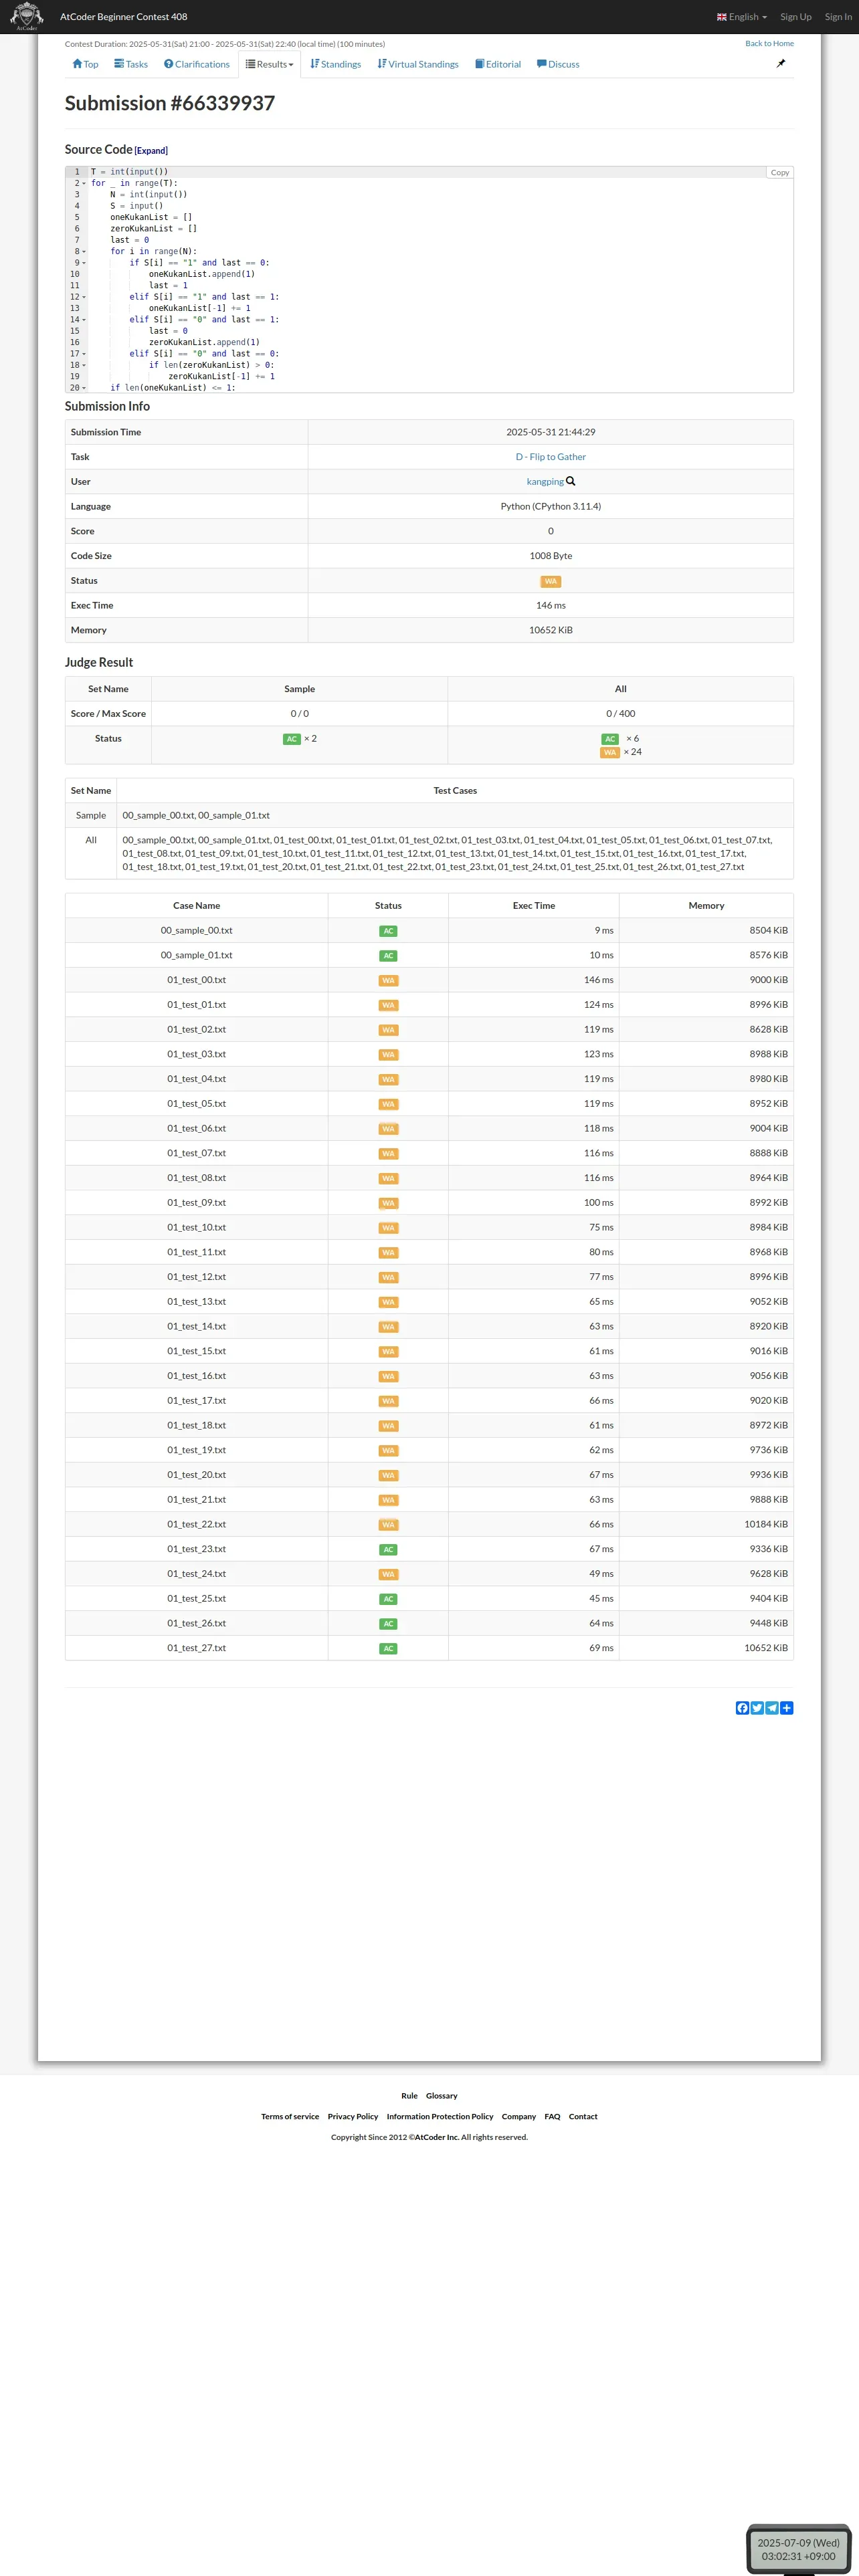859x2576 pixels.
Task: Open the Editorial tab
Action: pyautogui.click(x=498, y=64)
